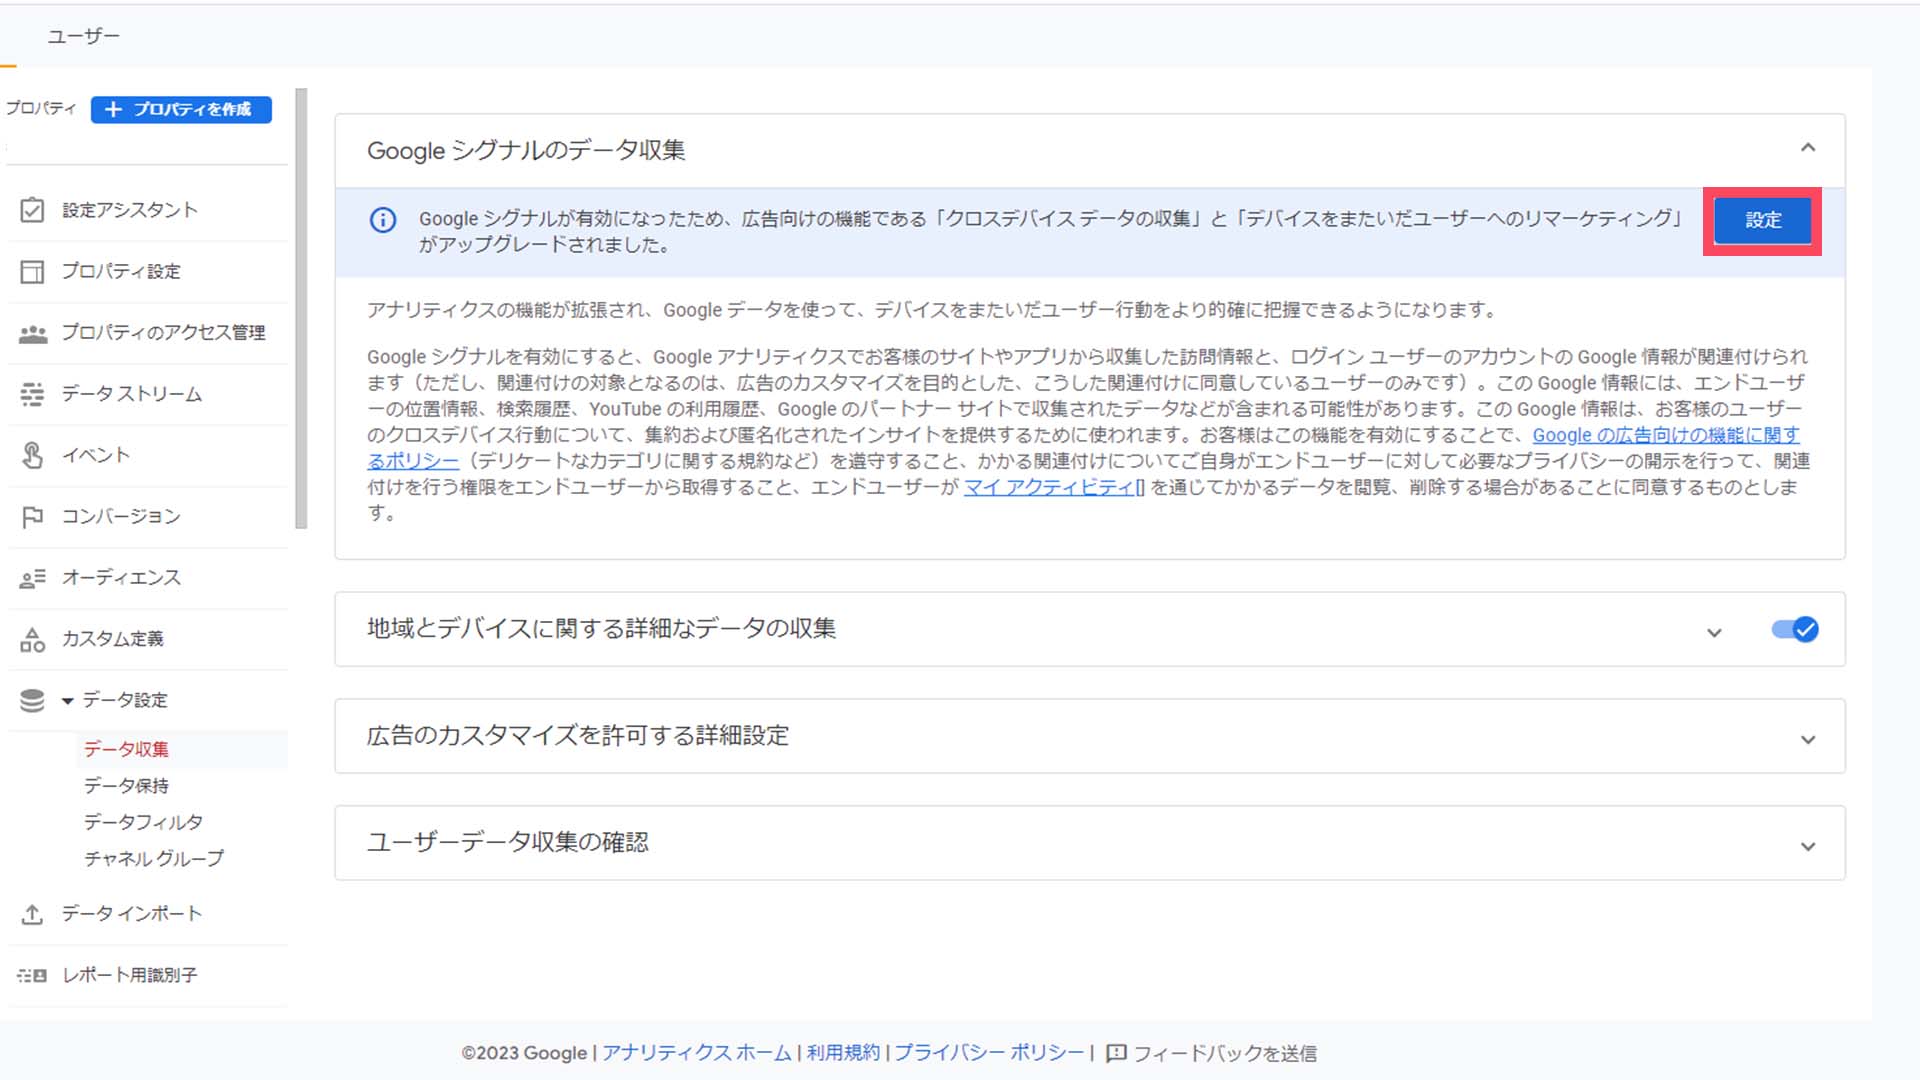
Task: Expand 広告のカスタマイズを許可する詳細設定 chevron
Action: click(1808, 739)
